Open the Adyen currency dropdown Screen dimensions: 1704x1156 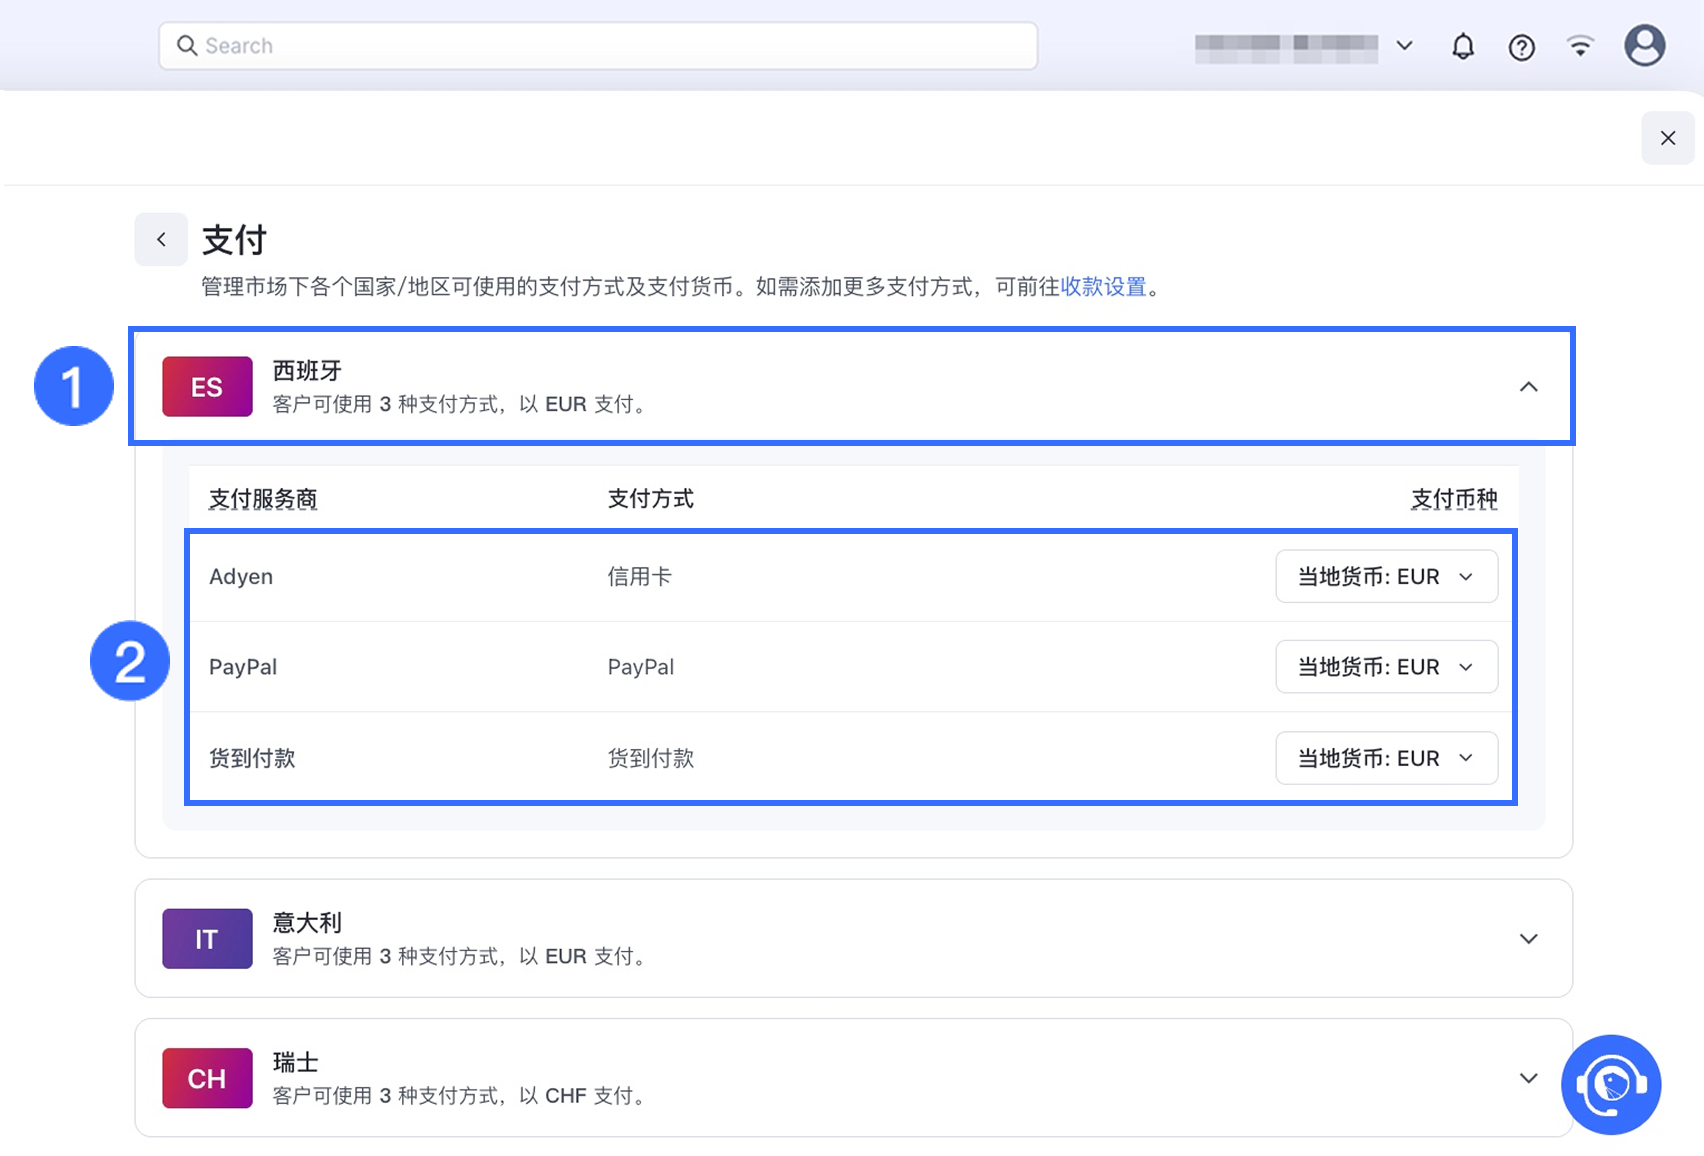point(1386,577)
